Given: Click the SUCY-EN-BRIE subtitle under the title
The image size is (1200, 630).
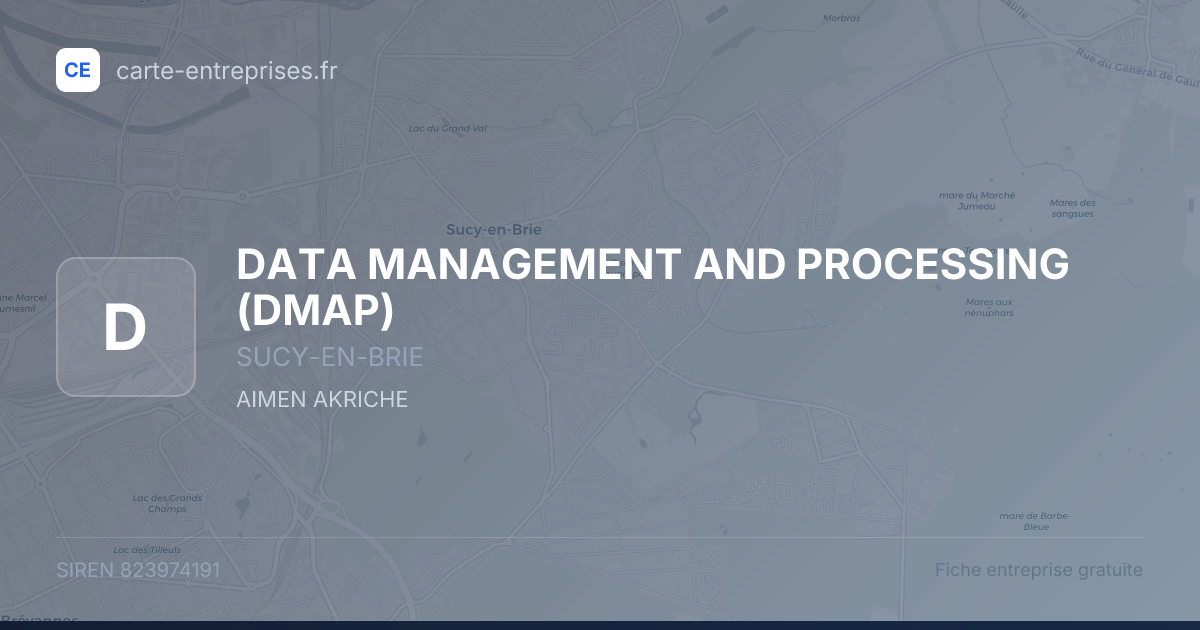Looking at the screenshot, I should [x=330, y=358].
